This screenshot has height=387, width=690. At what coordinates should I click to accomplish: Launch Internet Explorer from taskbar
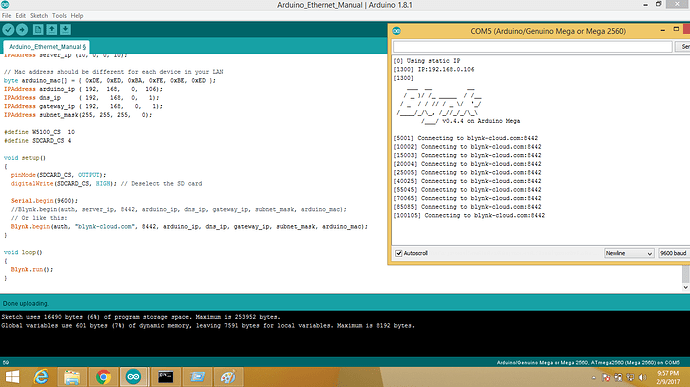pos(41,377)
